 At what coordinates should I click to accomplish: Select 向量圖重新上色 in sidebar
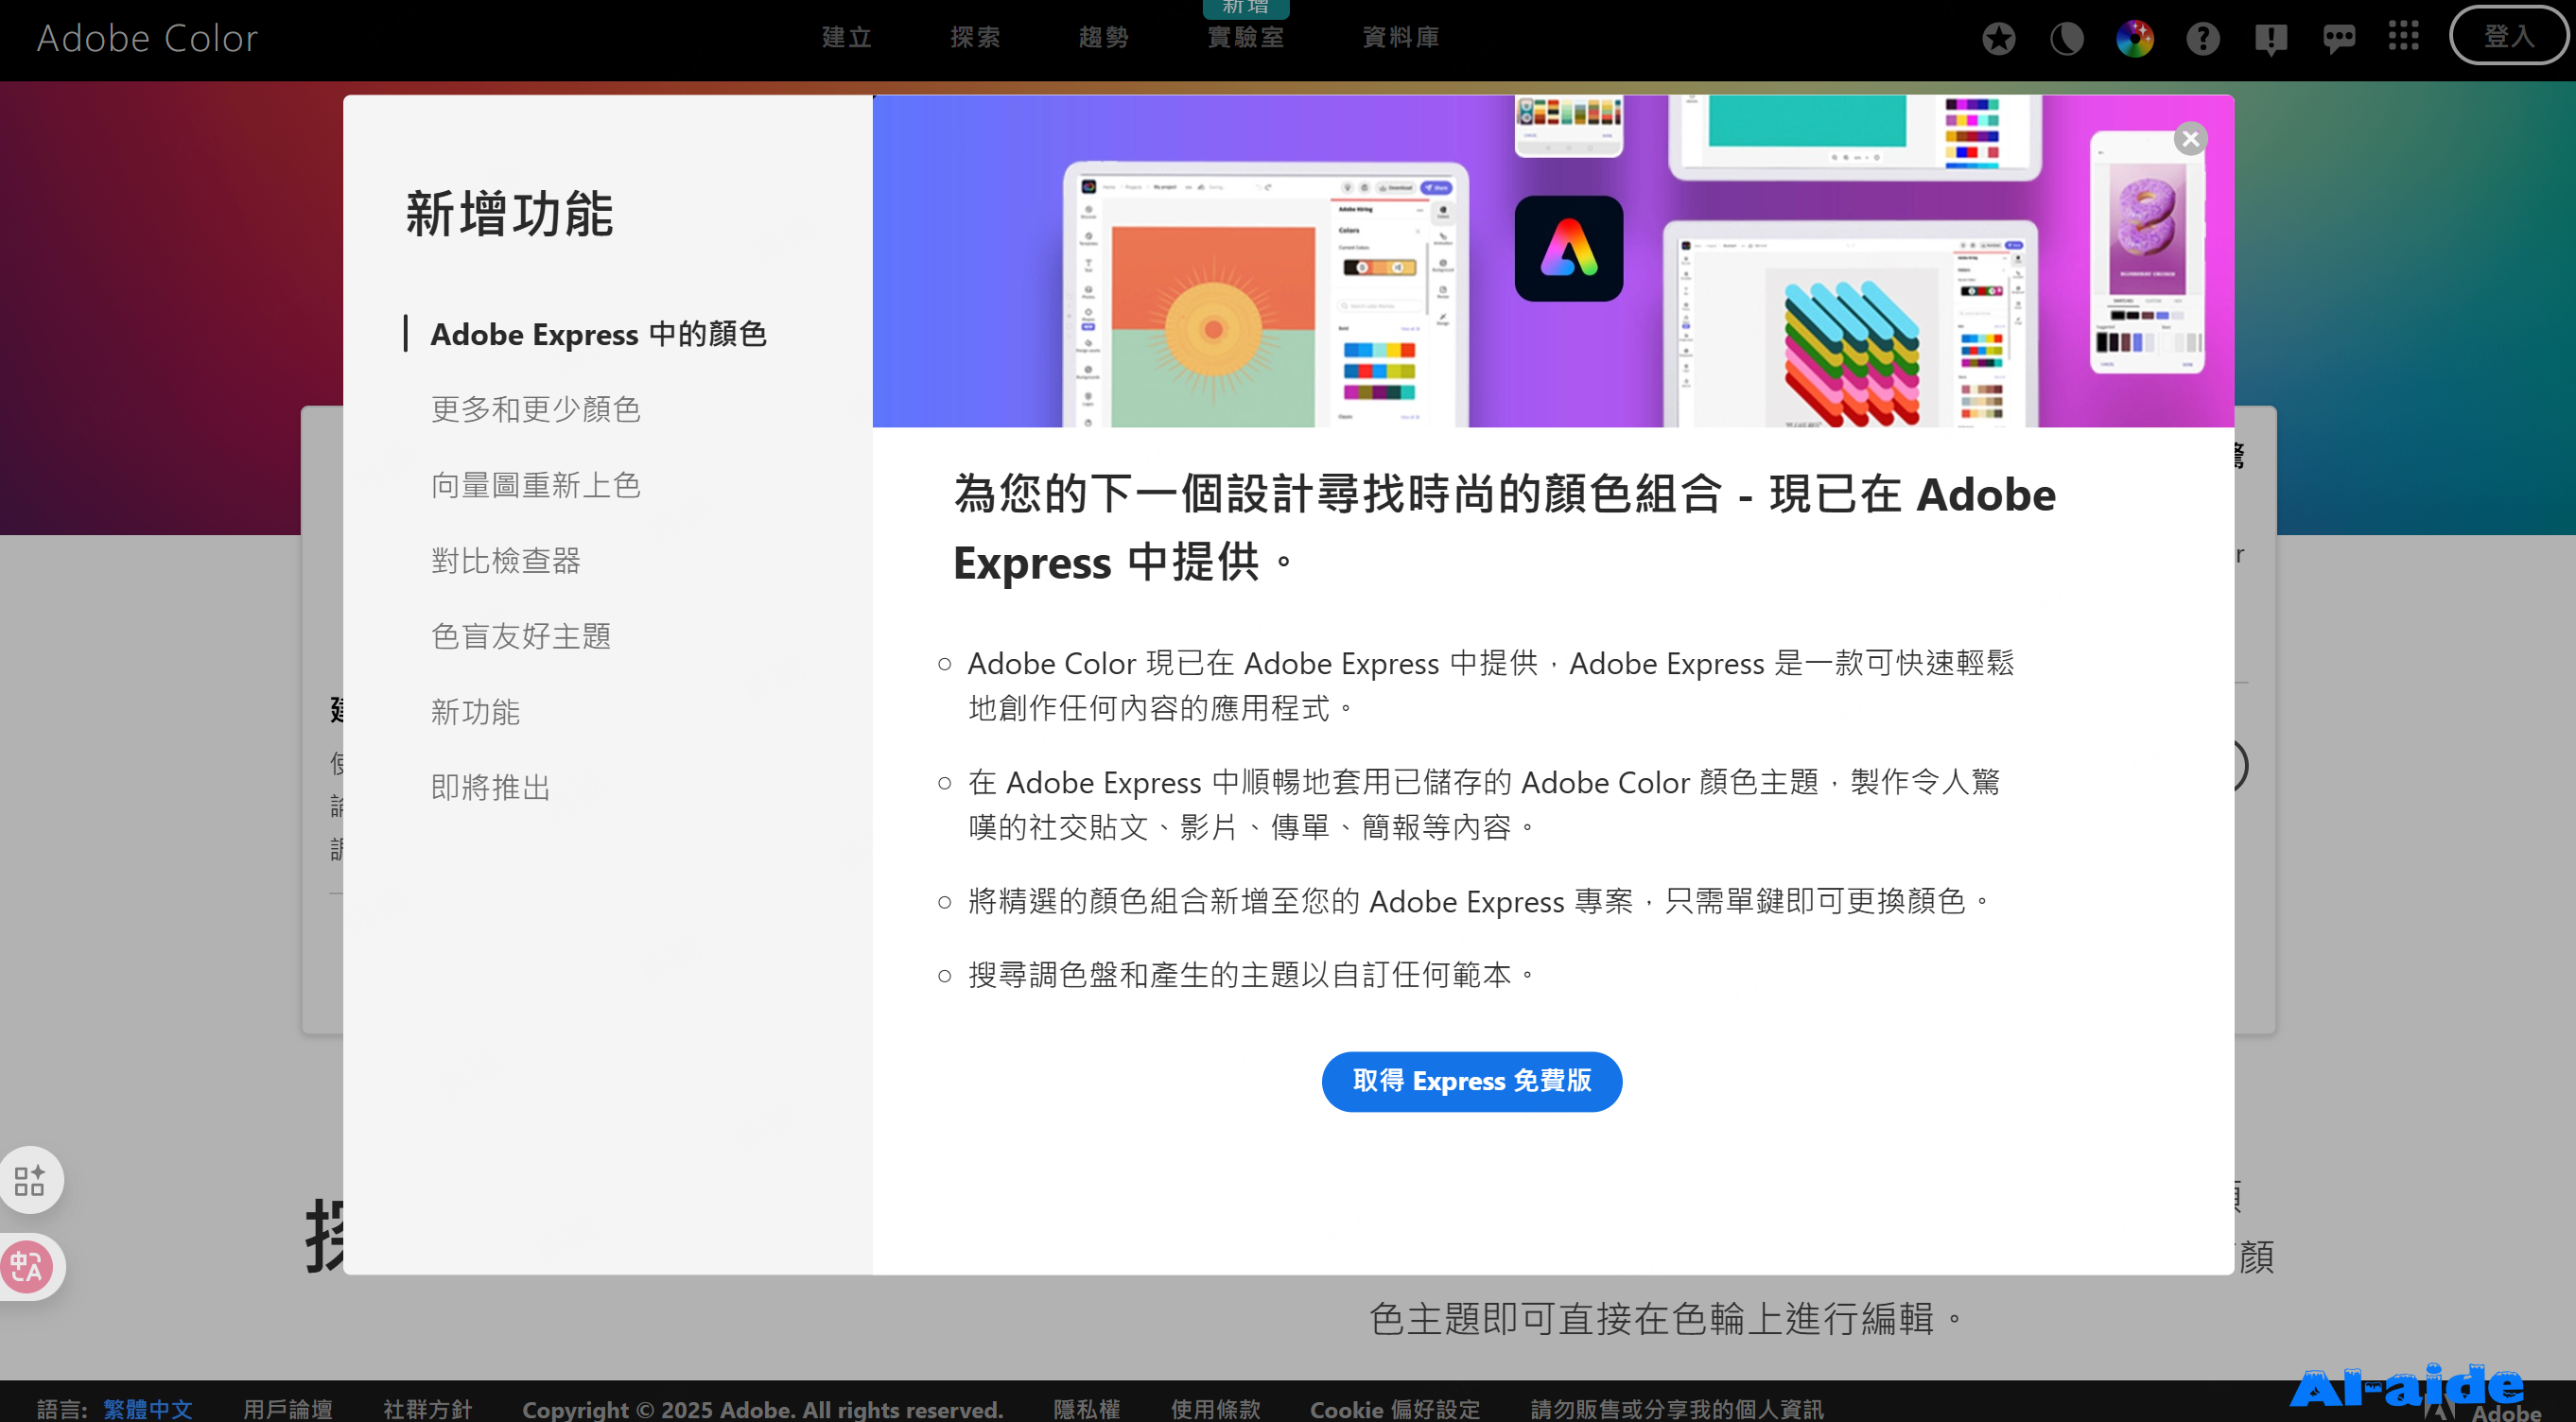(535, 485)
